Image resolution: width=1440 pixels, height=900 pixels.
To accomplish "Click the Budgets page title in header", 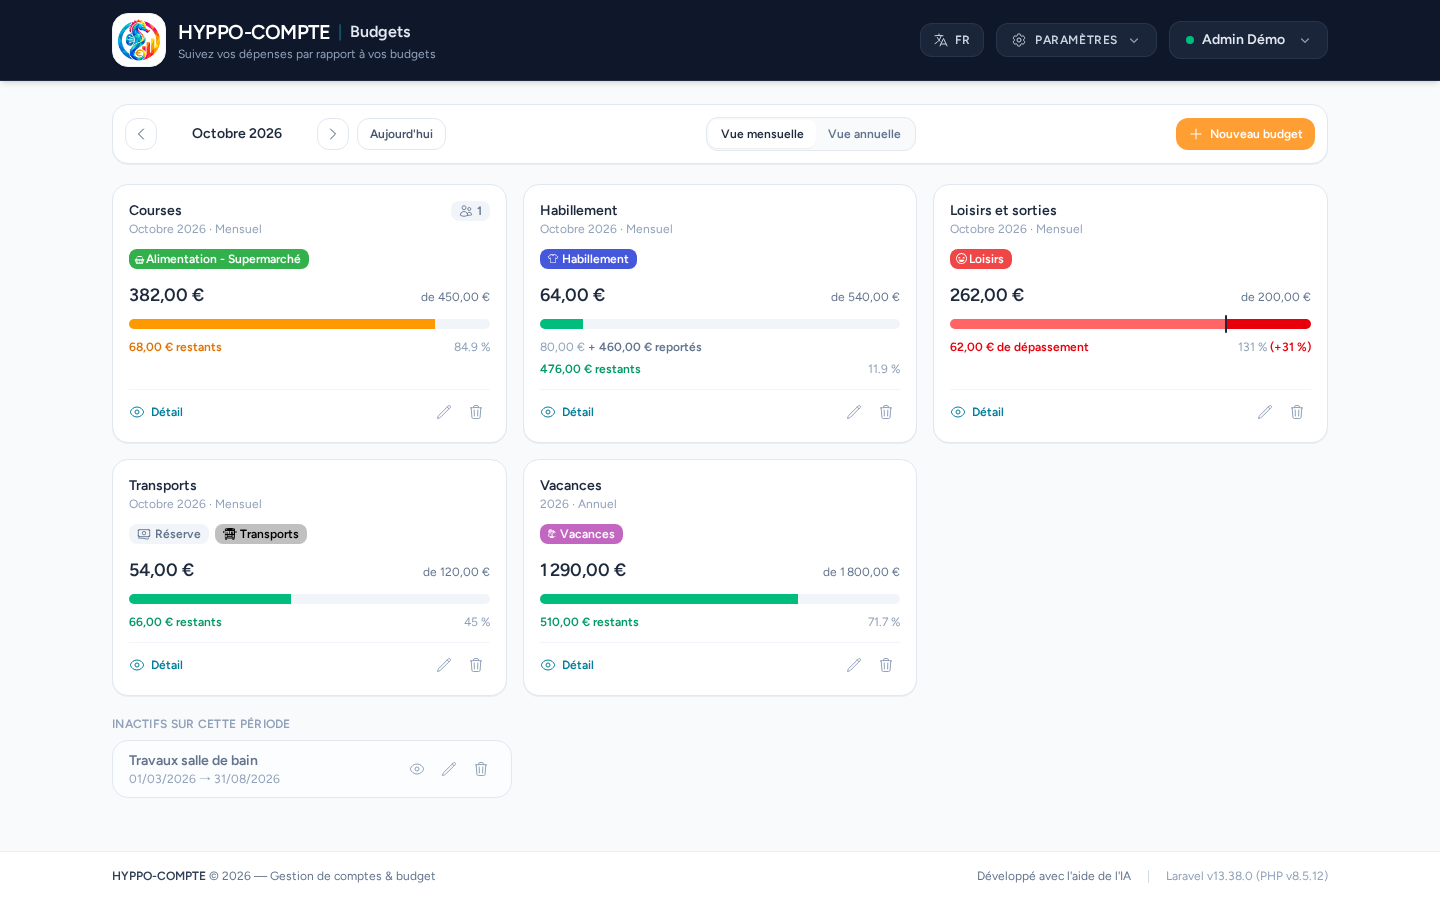I will click(380, 32).
